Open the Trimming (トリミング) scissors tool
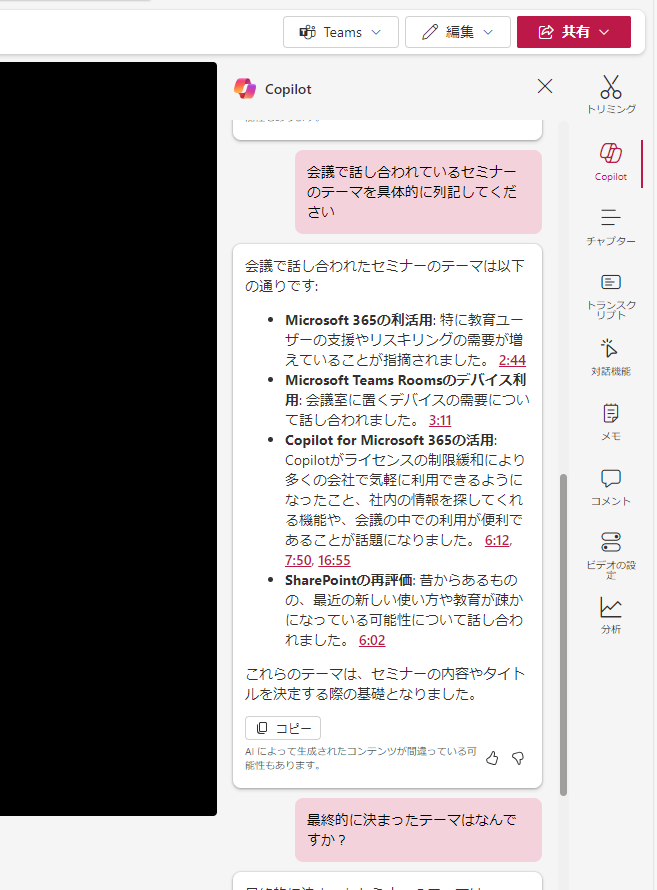This screenshot has width=657, height=890. [x=610, y=94]
